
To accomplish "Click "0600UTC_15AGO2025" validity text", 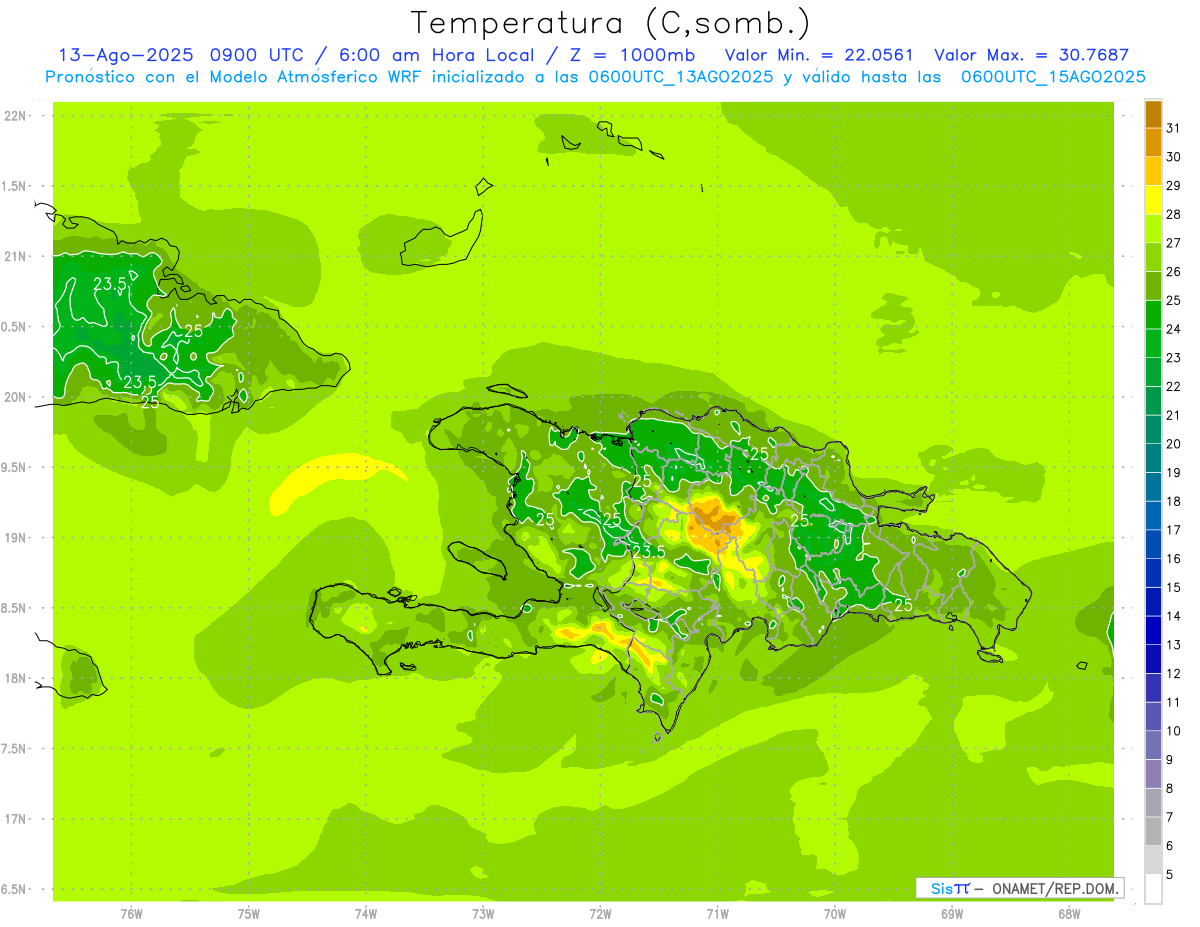I will pyautogui.click(x=1053, y=77).
